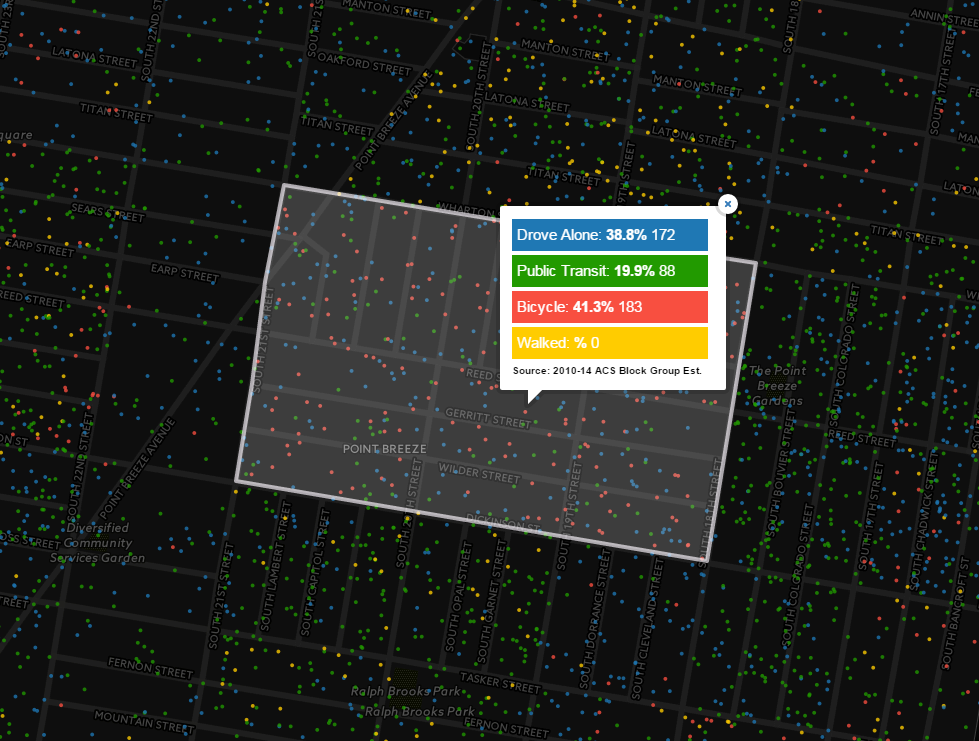Select the Diversified Community Services Garden label

point(97,543)
